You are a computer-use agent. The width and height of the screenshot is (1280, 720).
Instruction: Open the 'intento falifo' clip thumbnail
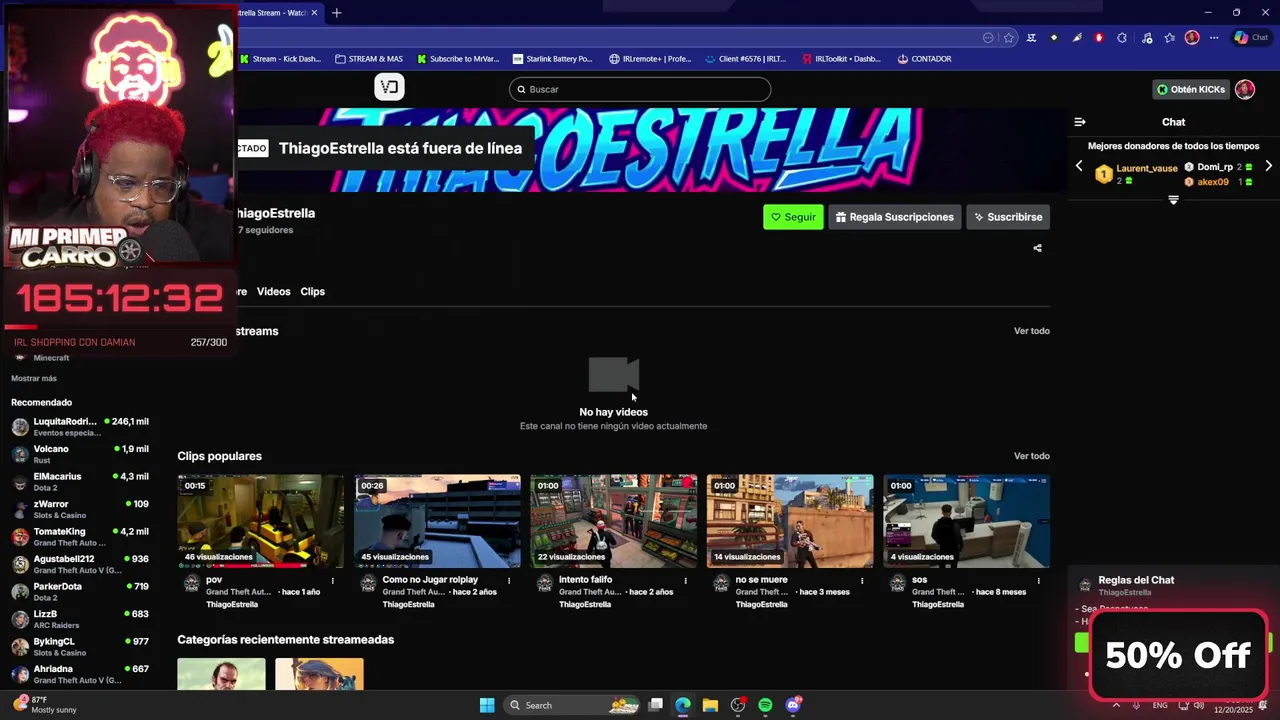(x=614, y=521)
